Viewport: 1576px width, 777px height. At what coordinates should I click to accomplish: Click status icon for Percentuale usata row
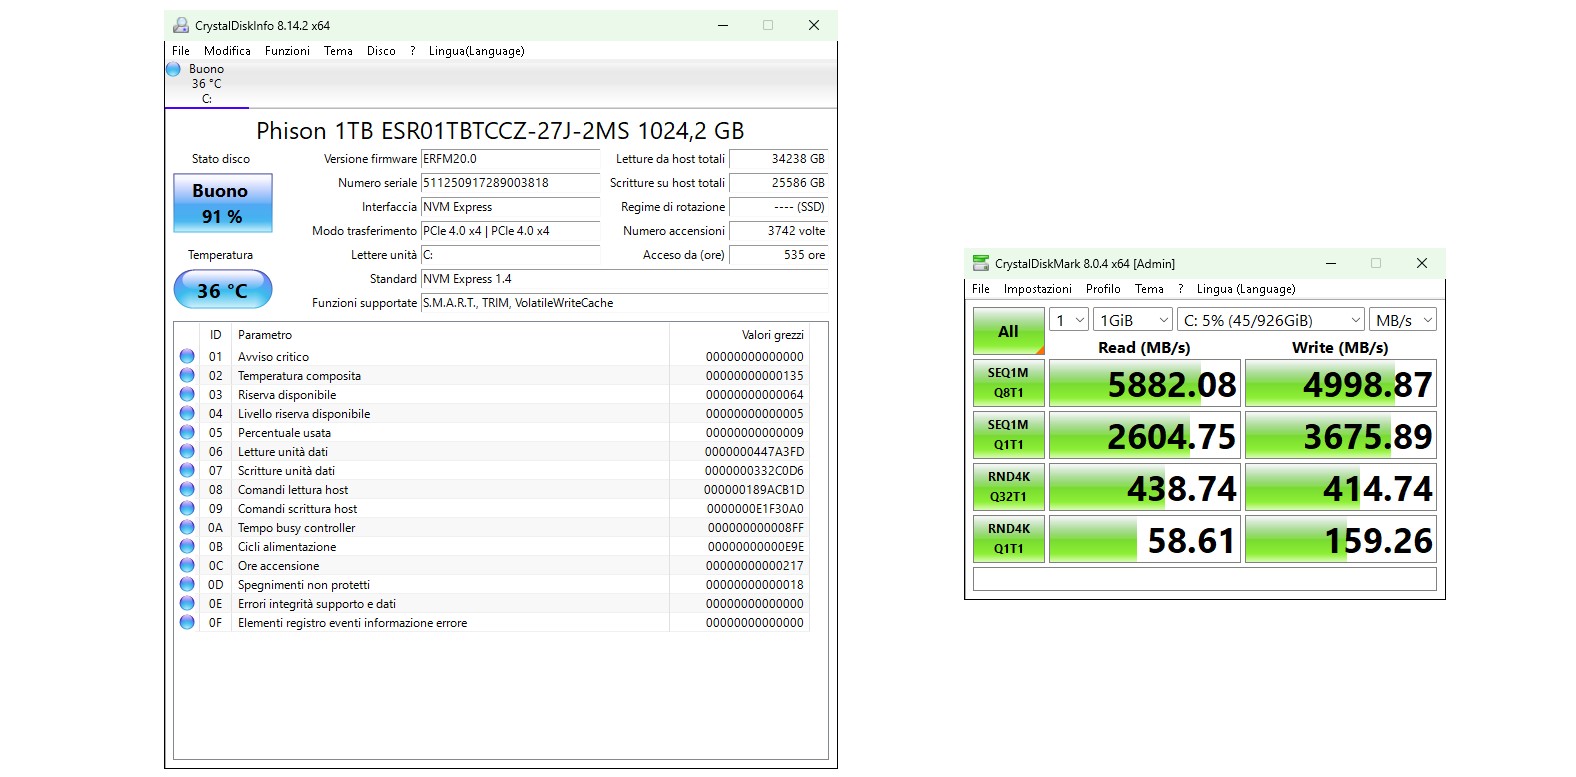tap(187, 432)
